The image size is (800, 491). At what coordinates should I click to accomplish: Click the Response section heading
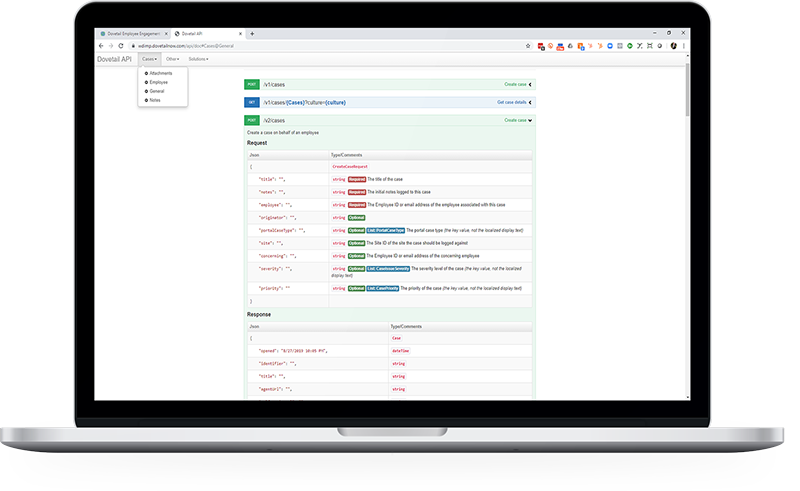point(259,315)
